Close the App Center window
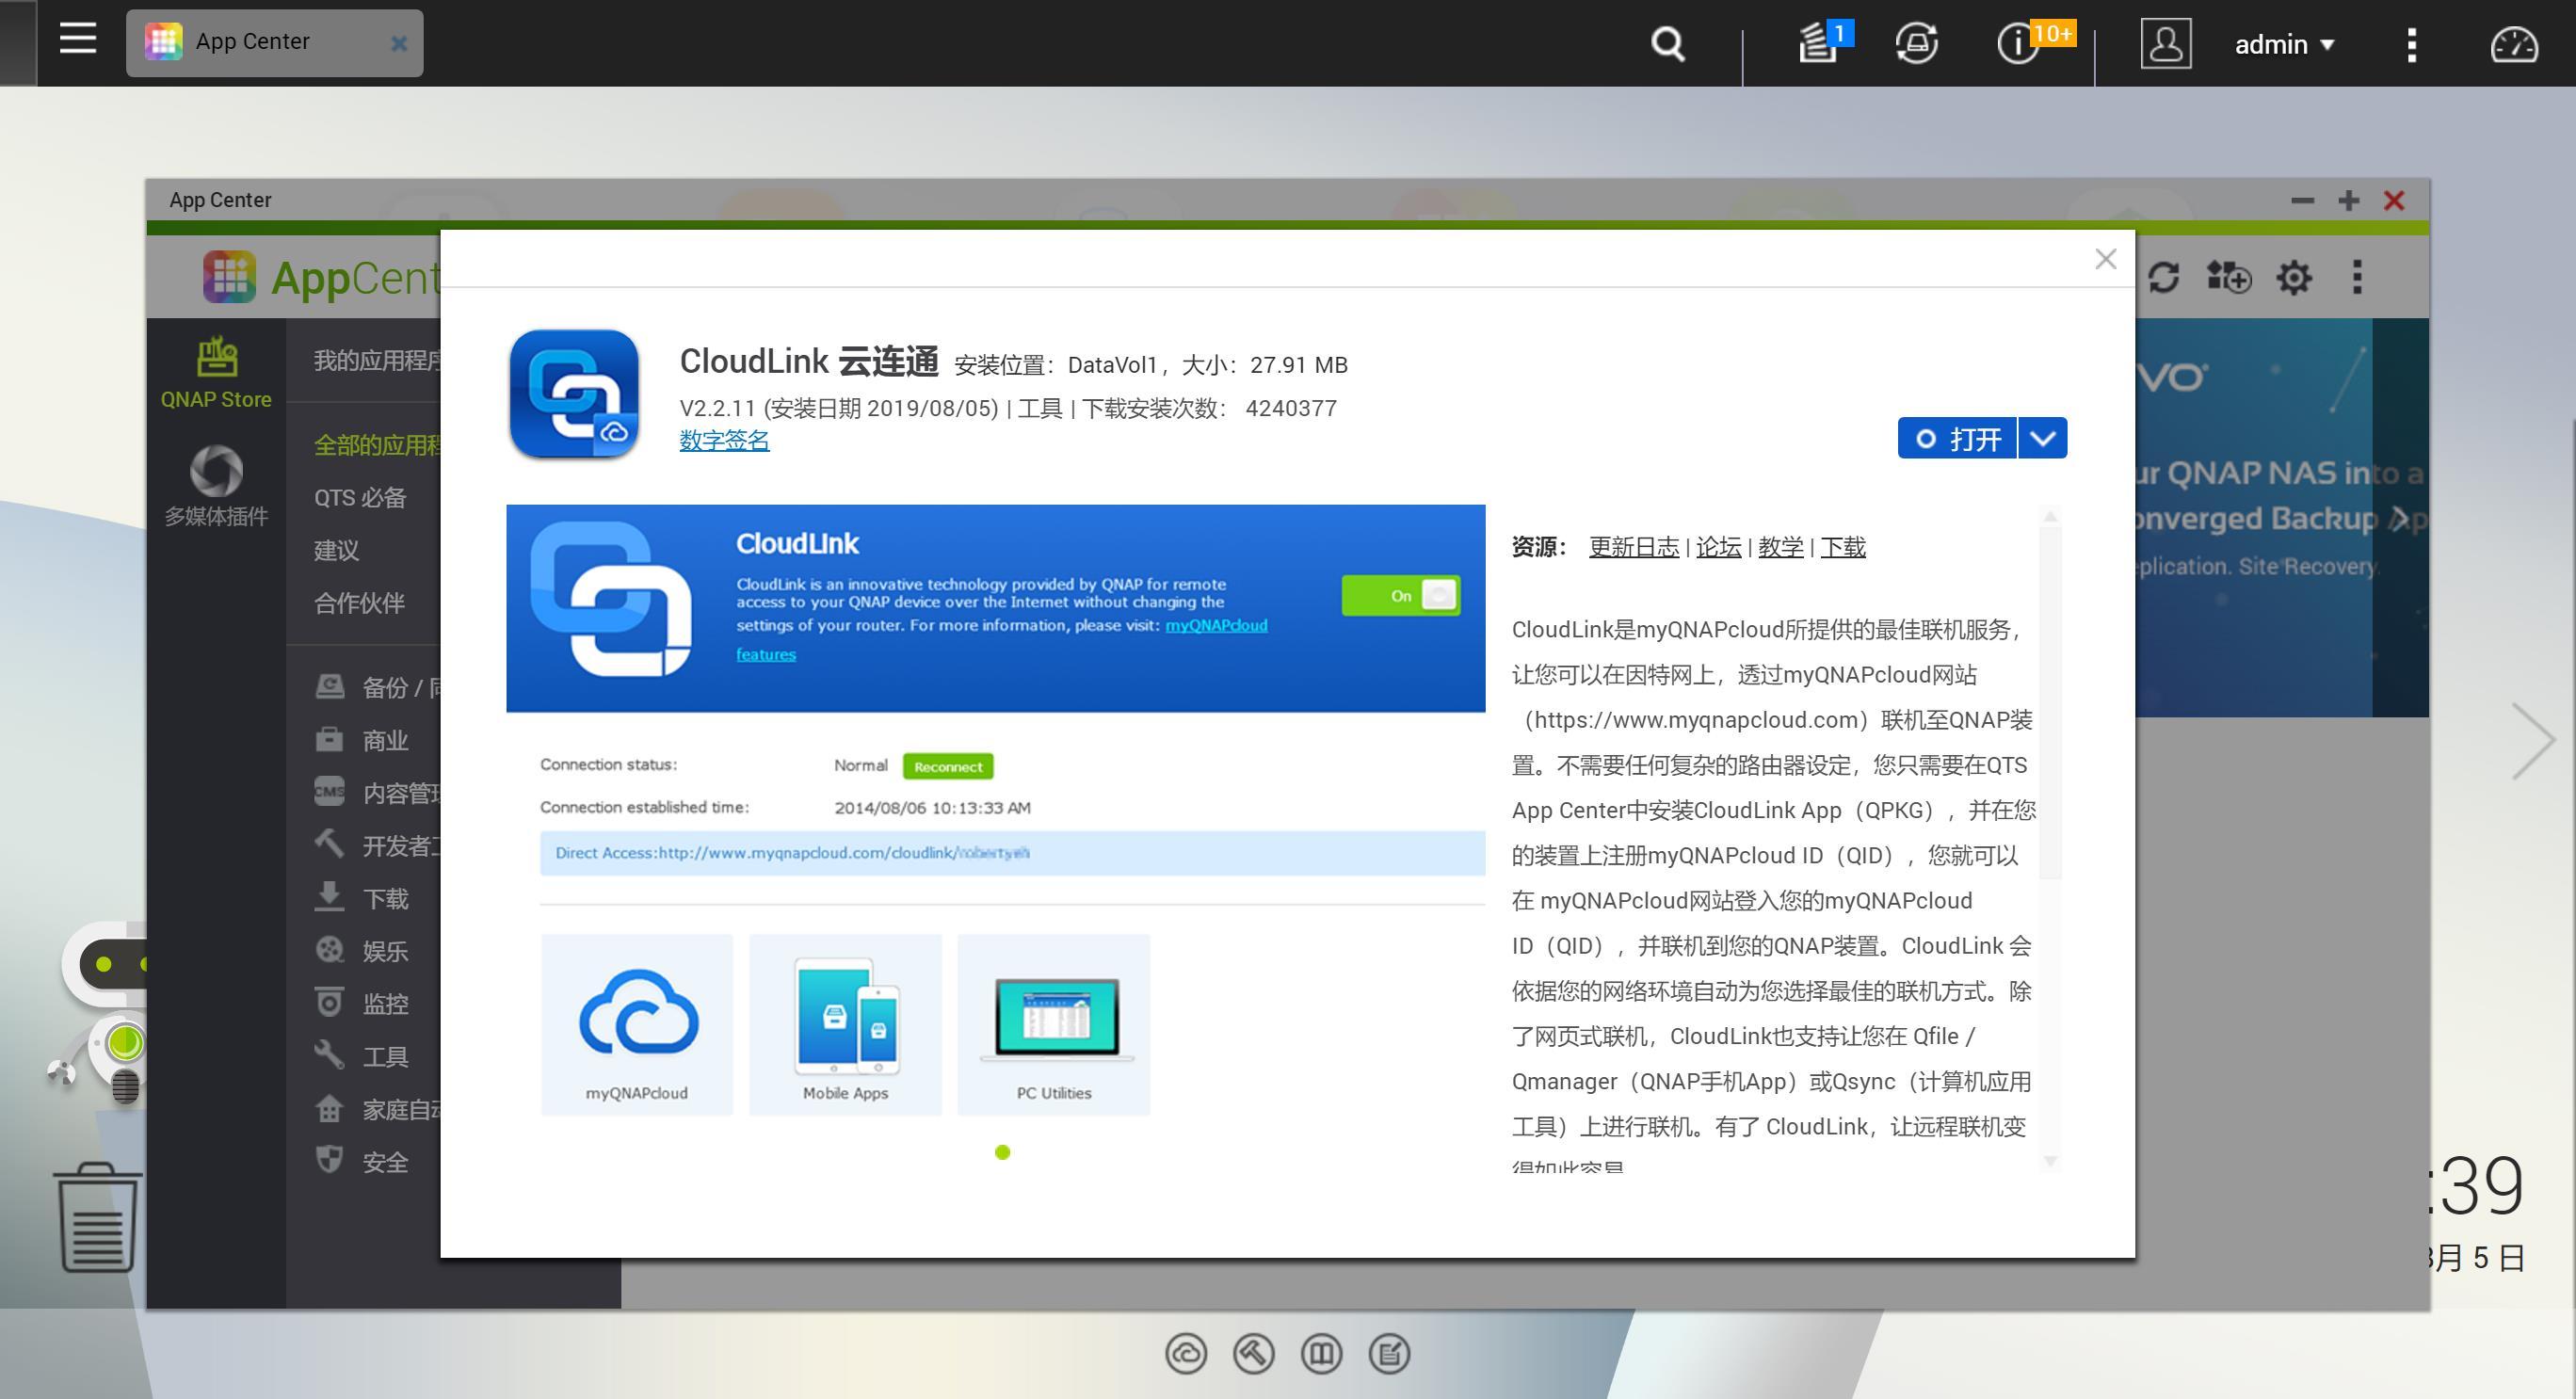 tap(2393, 201)
